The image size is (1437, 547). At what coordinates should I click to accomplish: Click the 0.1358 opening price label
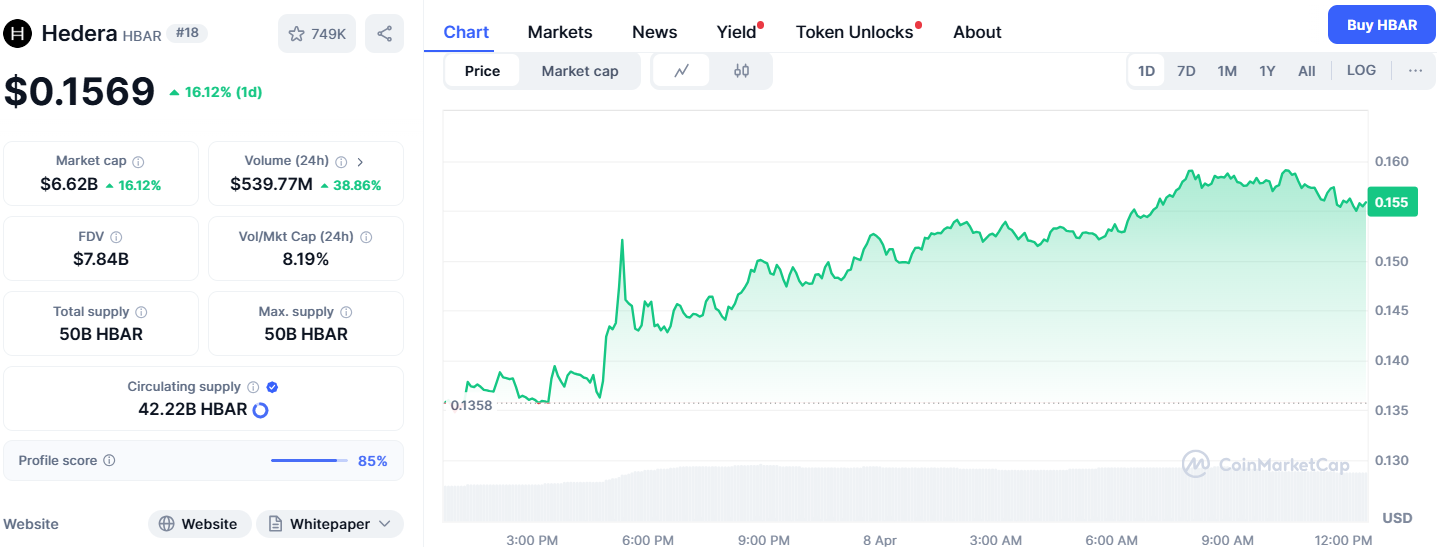tap(471, 405)
